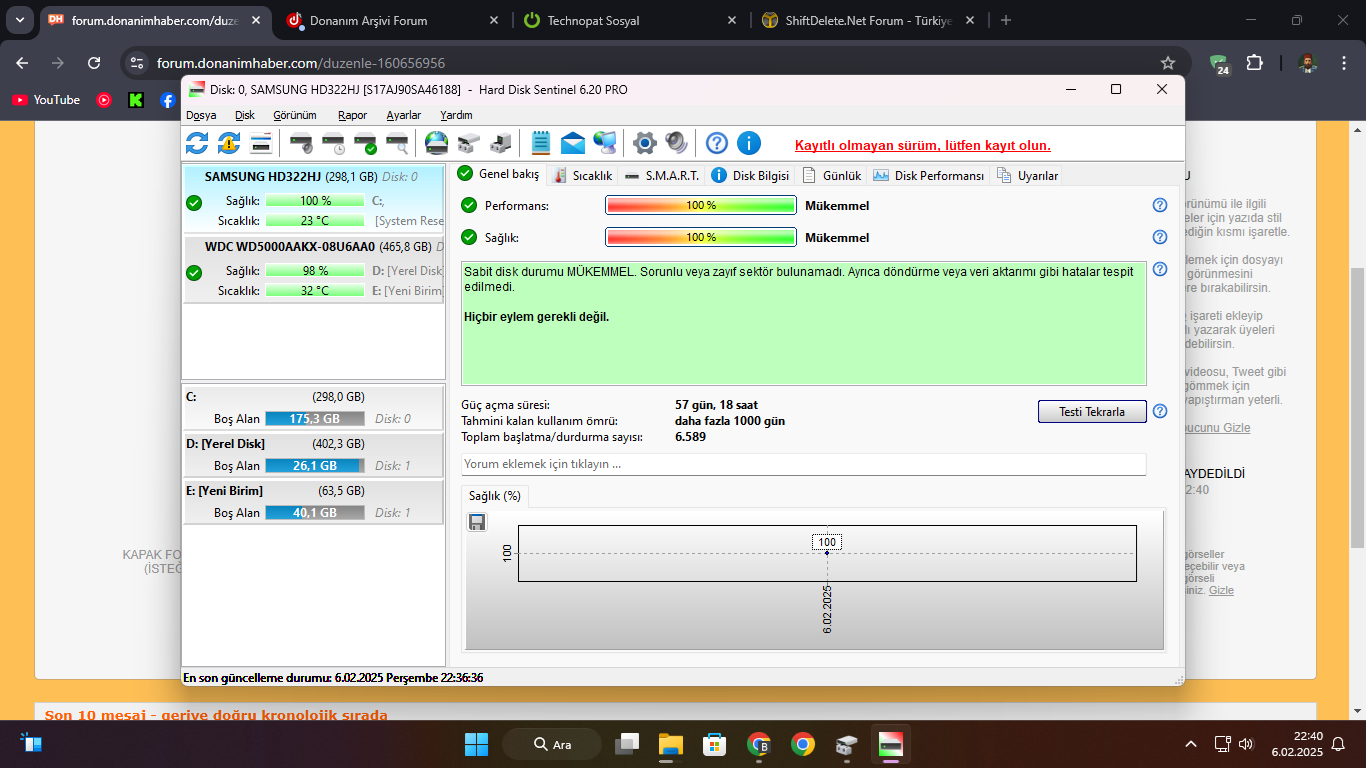Open Chrome tab search dropdown arrow
Viewport: 1366px width, 768px height.
pos(20,20)
